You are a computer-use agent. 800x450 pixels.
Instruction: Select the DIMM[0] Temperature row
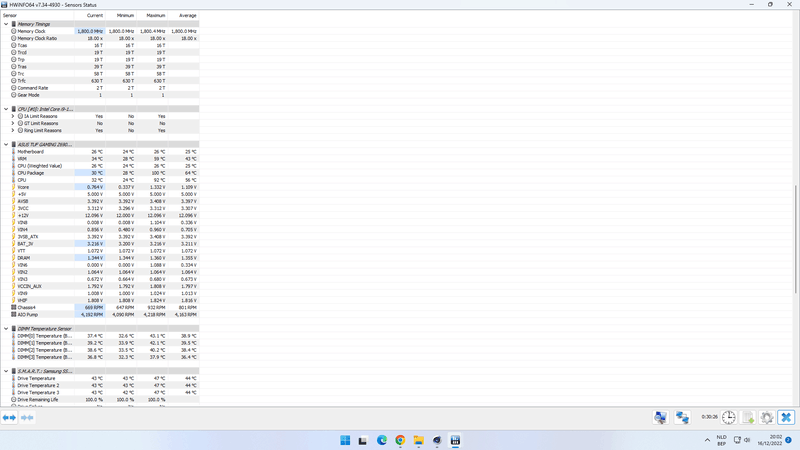(100, 336)
